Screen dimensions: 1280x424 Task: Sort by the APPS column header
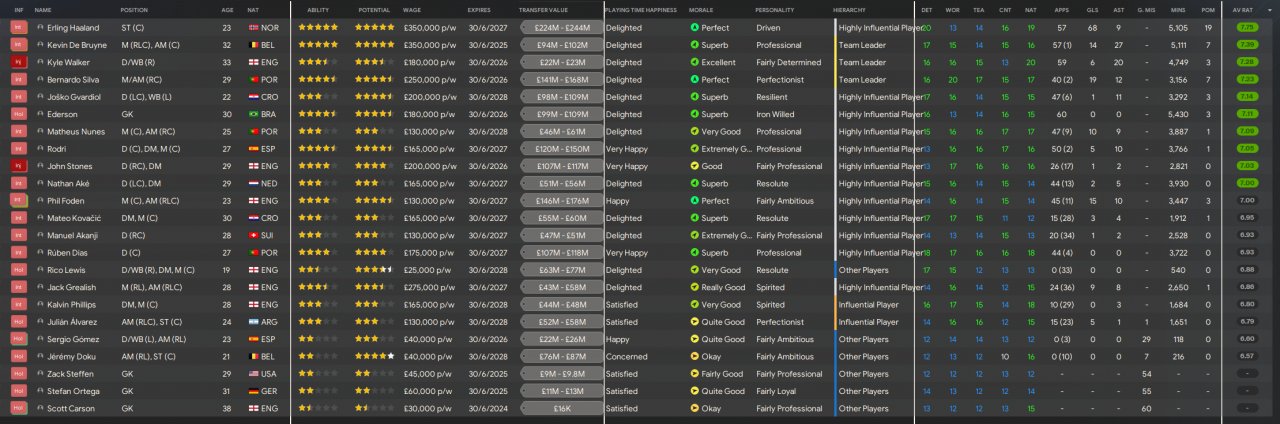[x=1060, y=9]
